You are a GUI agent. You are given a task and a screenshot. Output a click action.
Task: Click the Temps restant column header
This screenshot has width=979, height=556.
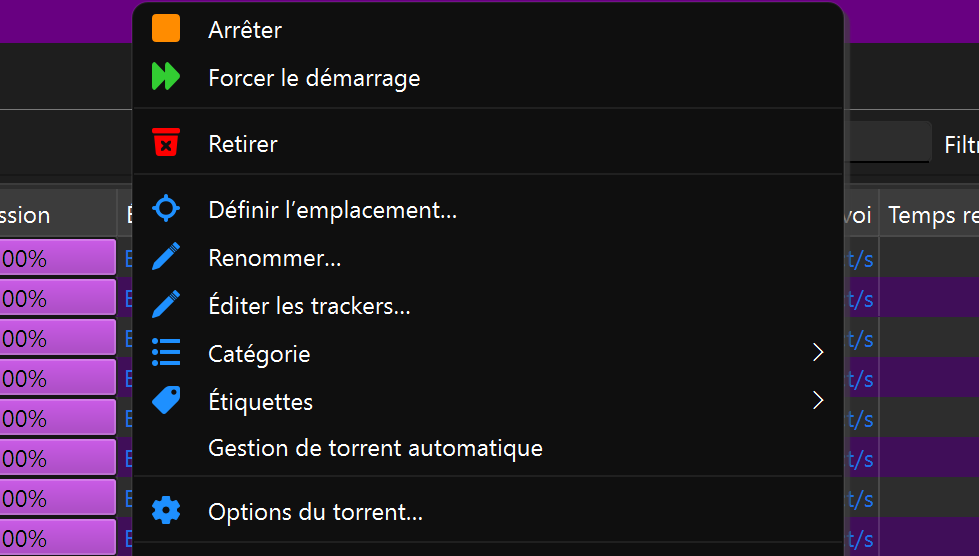930,215
